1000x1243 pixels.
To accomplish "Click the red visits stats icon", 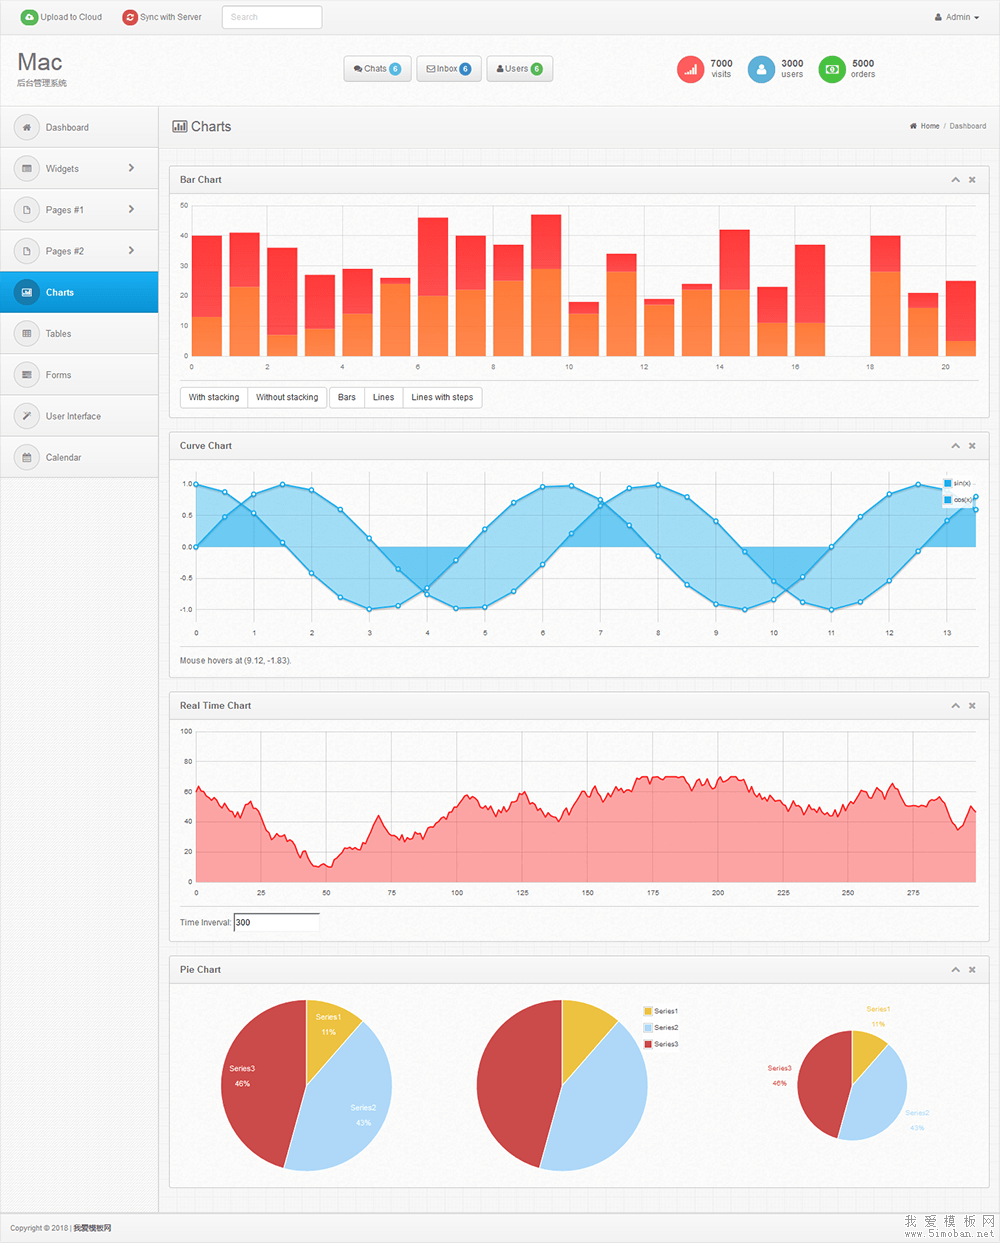I will tap(690, 69).
